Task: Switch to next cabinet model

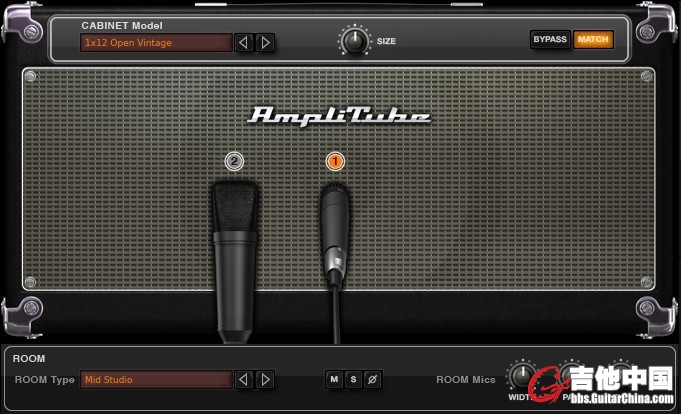Action: click(x=265, y=43)
